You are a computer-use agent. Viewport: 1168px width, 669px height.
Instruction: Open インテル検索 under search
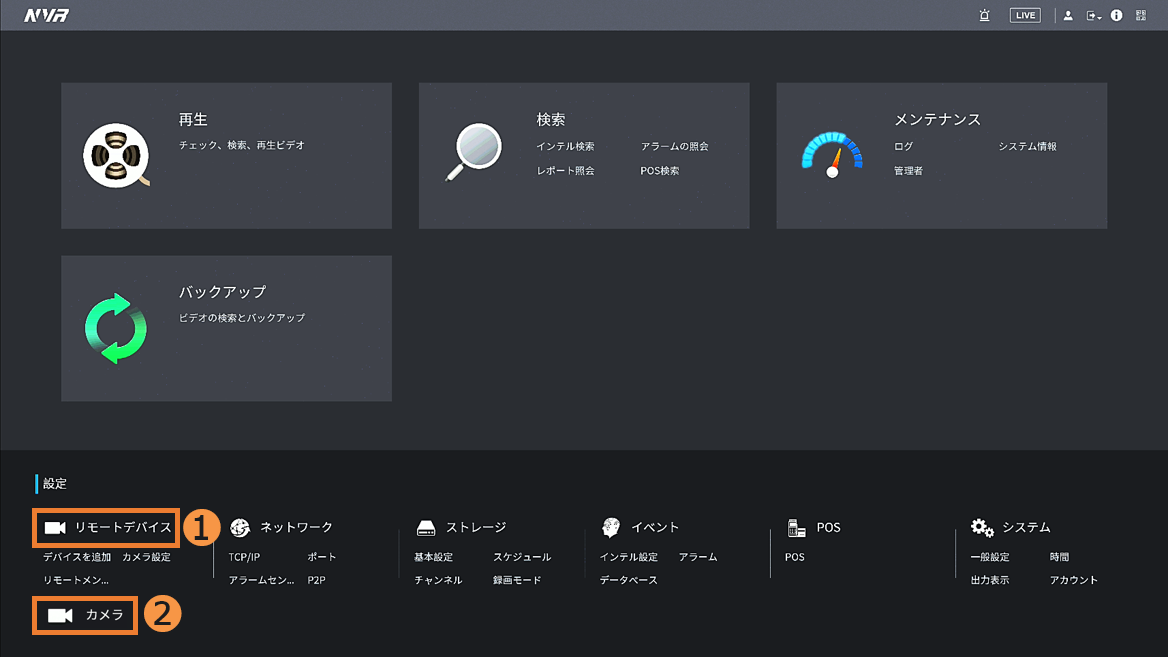565,146
